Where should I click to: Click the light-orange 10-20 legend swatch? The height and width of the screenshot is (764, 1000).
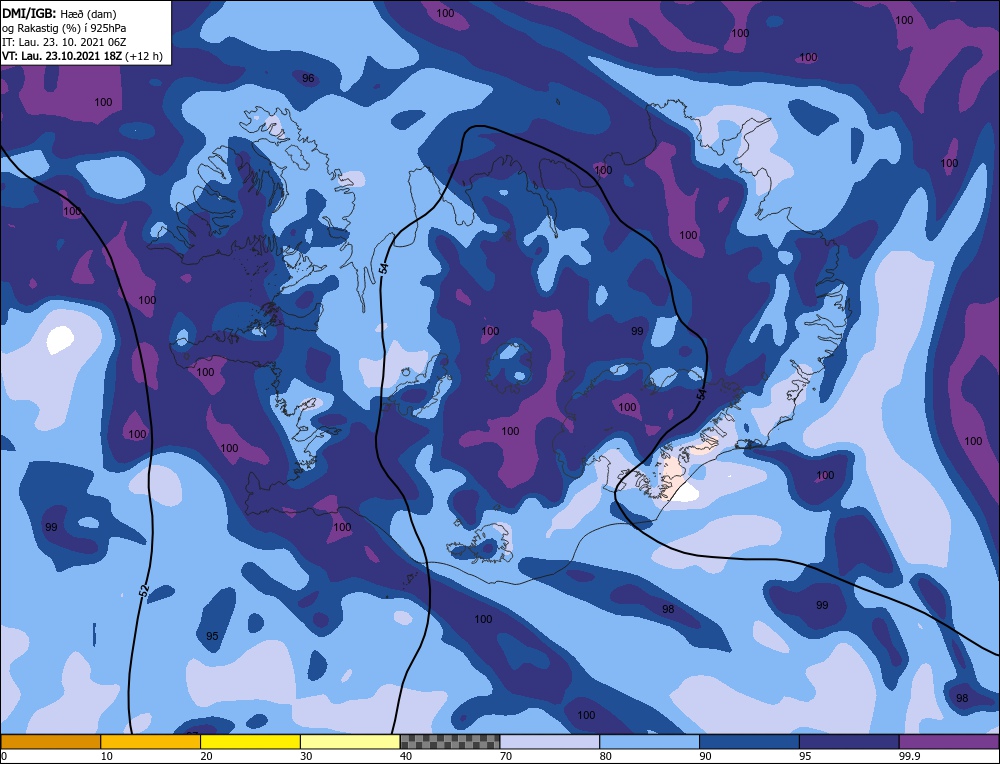[x=151, y=742]
